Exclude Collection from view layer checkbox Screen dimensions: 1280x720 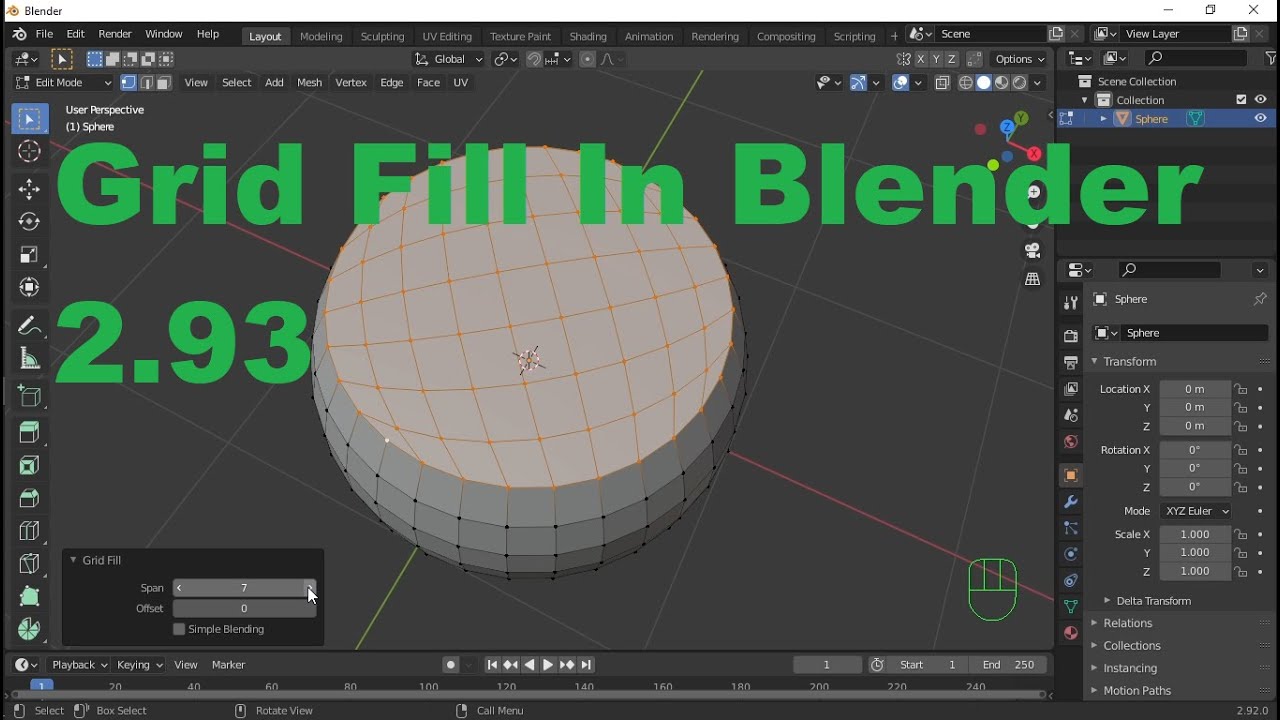point(1241,100)
